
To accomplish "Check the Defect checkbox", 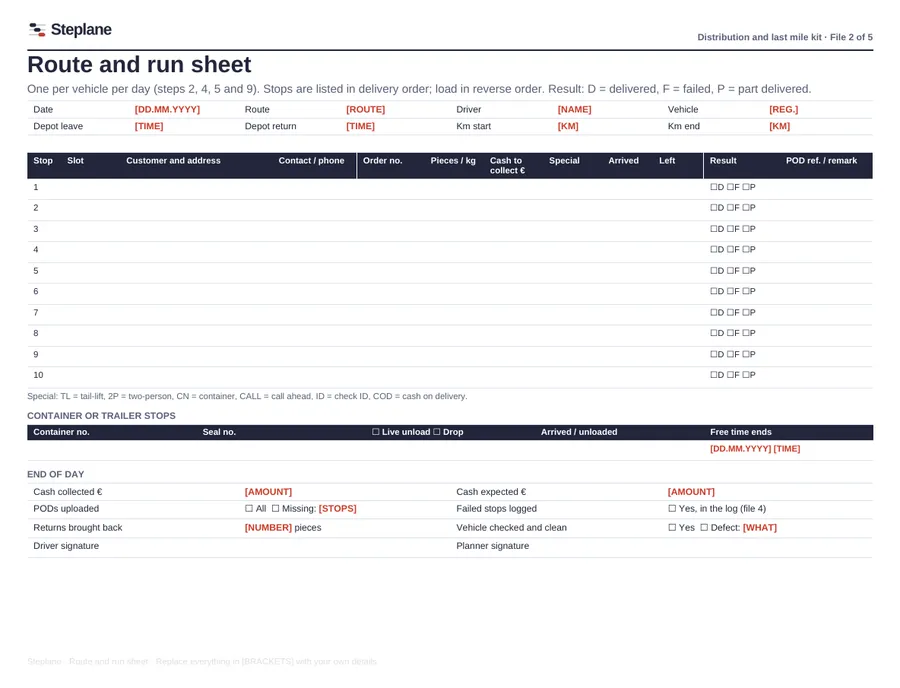I will tap(704, 527).
